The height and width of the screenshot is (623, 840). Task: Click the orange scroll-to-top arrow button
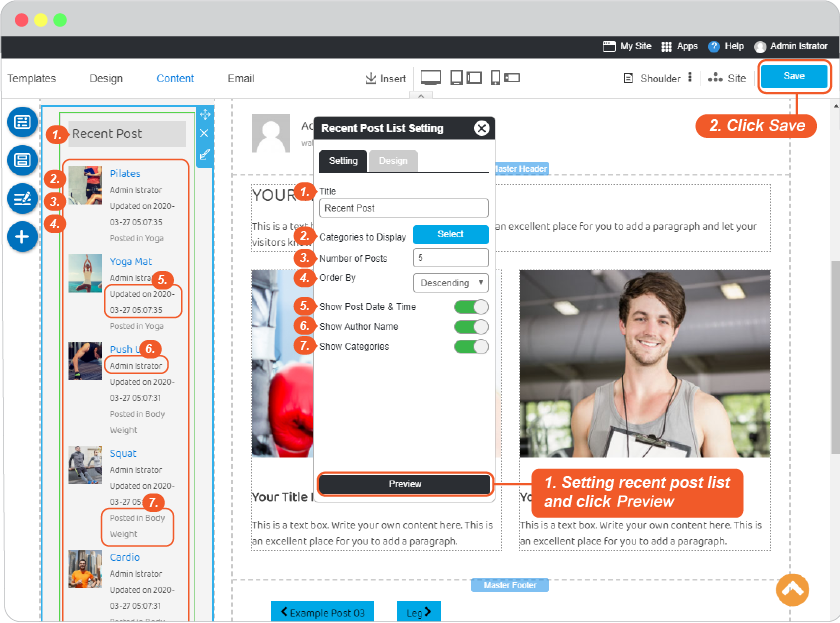792,590
